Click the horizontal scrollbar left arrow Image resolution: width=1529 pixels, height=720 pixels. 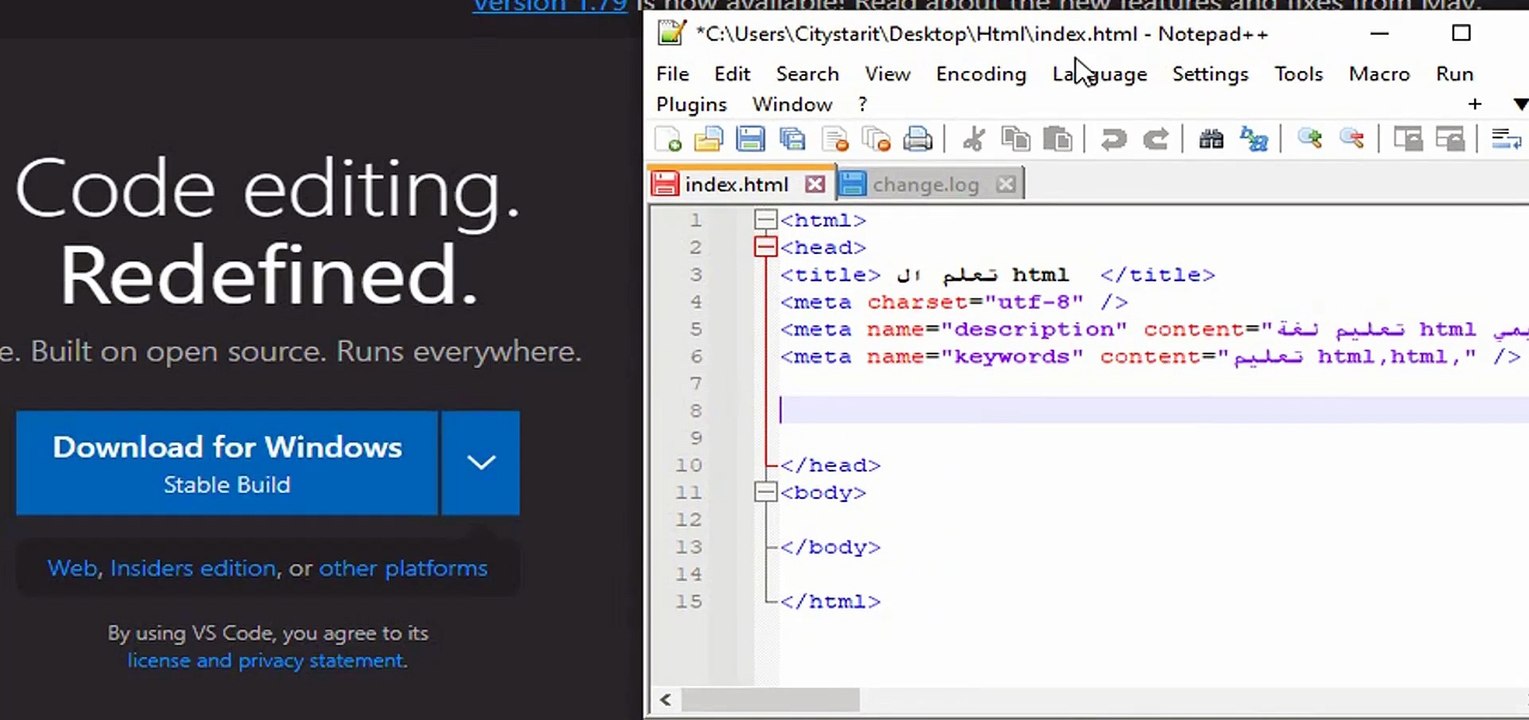click(x=666, y=699)
